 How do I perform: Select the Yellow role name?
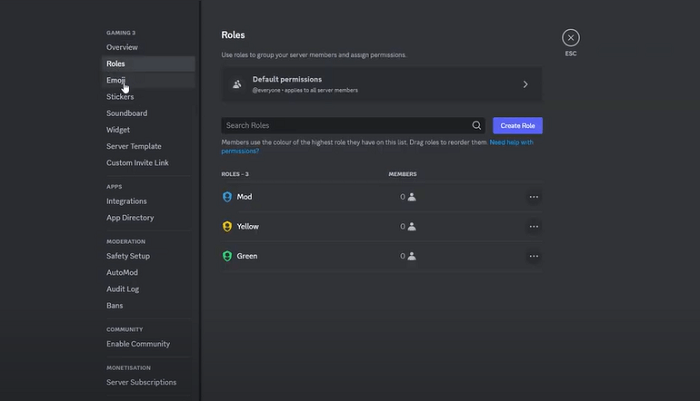tap(248, 226)
